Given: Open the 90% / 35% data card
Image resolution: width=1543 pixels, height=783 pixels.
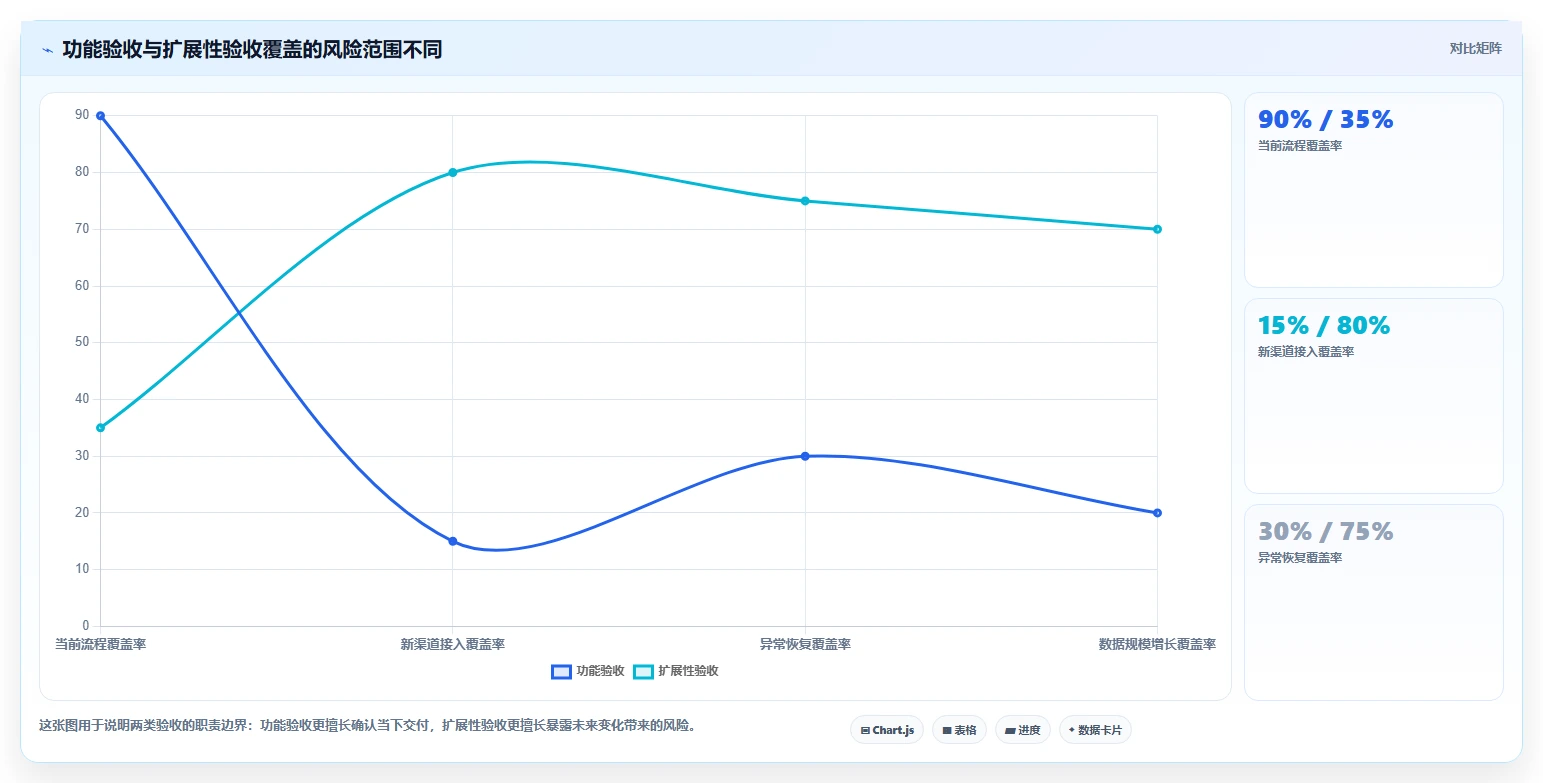Looking at the screenshot, I should point(1373,190).
